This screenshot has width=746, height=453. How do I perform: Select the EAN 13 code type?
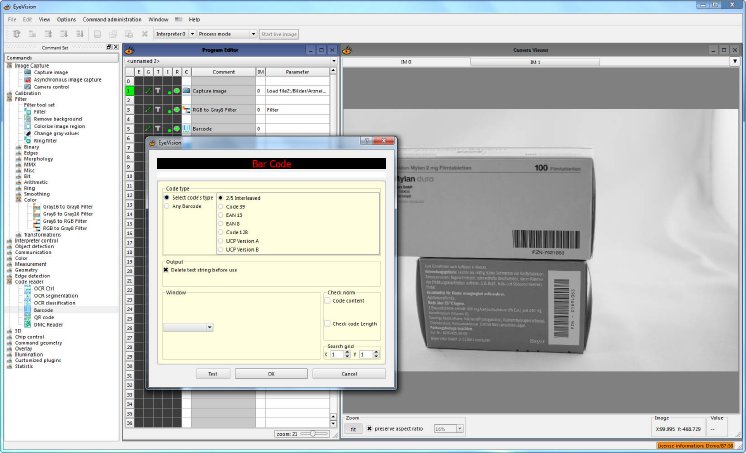221,215
